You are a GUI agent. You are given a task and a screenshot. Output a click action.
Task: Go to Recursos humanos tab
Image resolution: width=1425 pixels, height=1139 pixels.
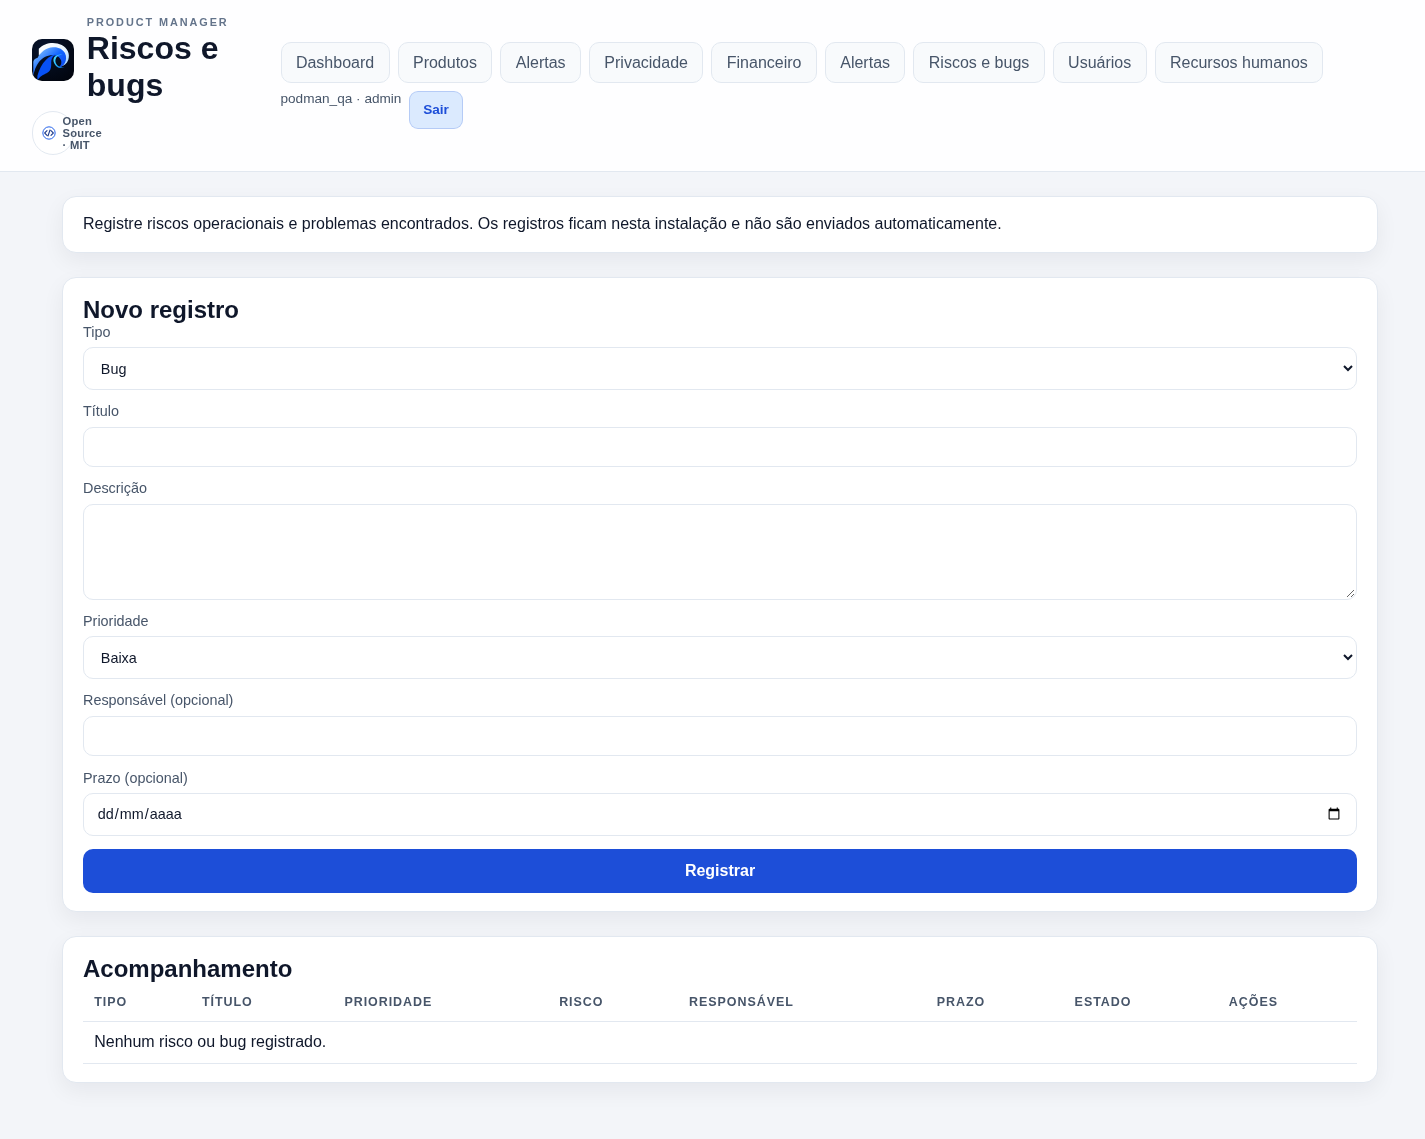click(1239, 62)
